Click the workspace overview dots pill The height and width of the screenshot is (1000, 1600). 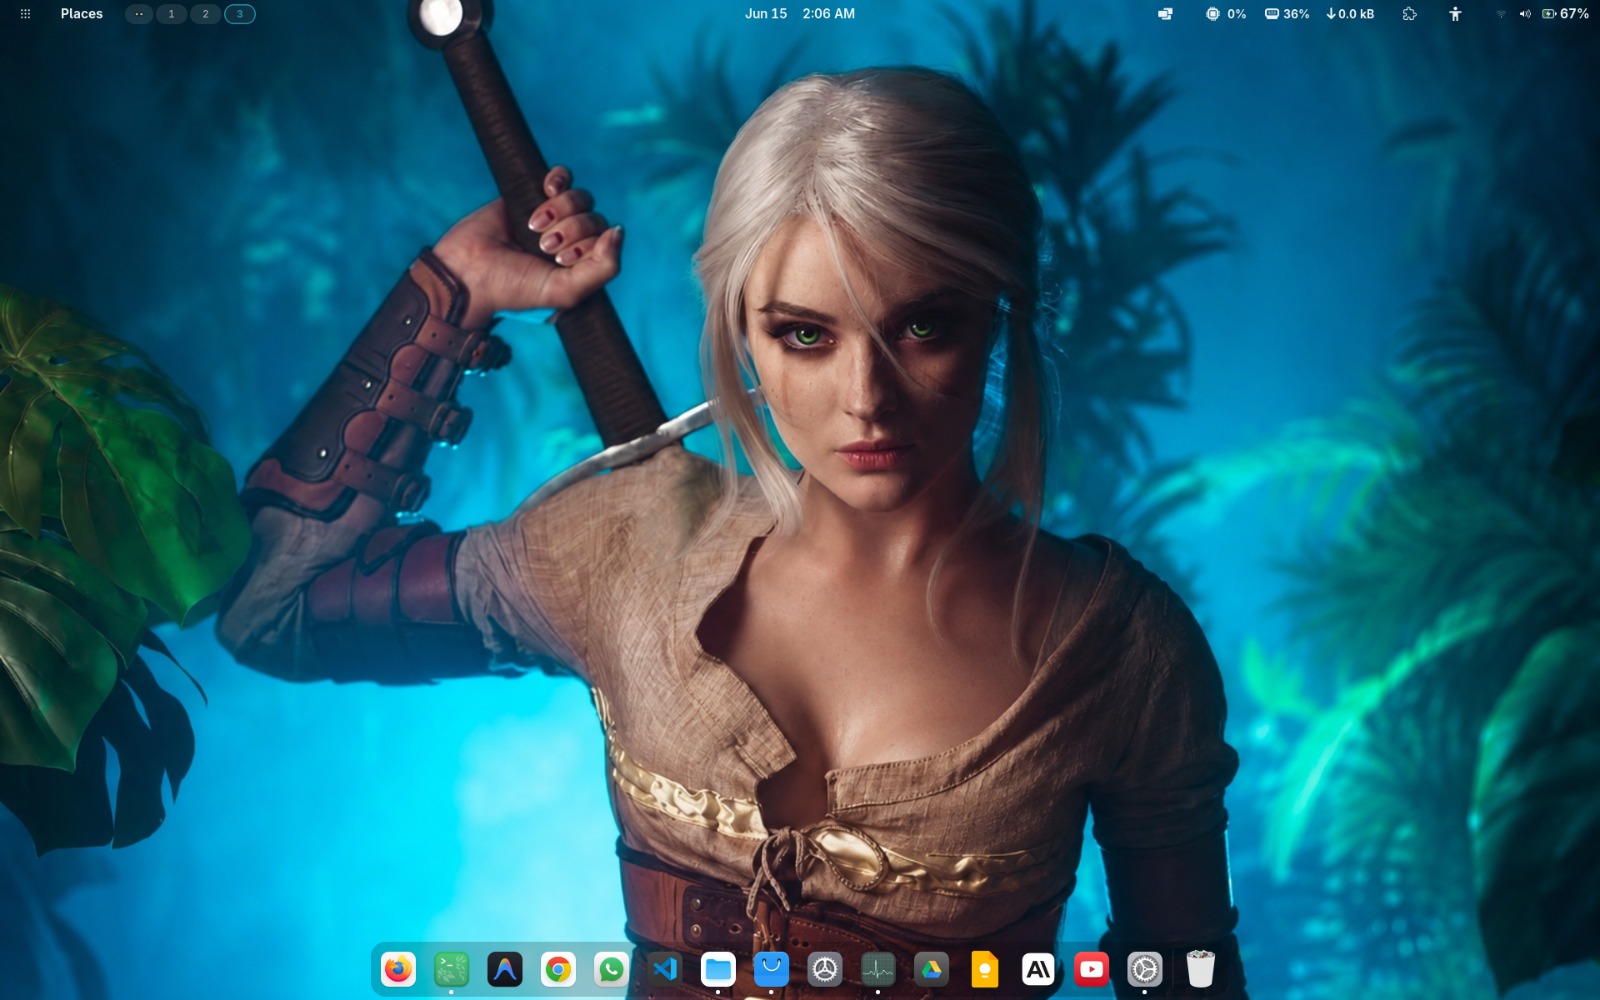(139, 14)
